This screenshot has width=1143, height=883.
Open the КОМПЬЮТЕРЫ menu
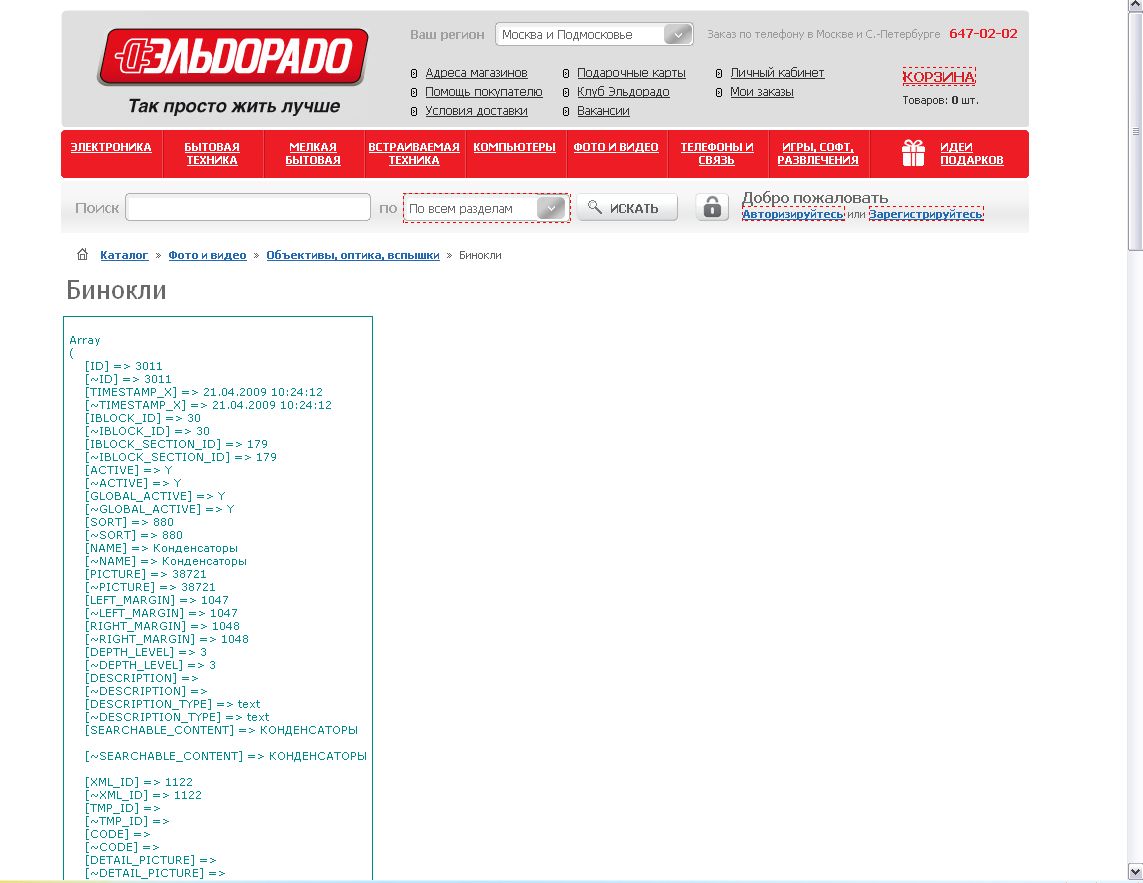[514, 147]
